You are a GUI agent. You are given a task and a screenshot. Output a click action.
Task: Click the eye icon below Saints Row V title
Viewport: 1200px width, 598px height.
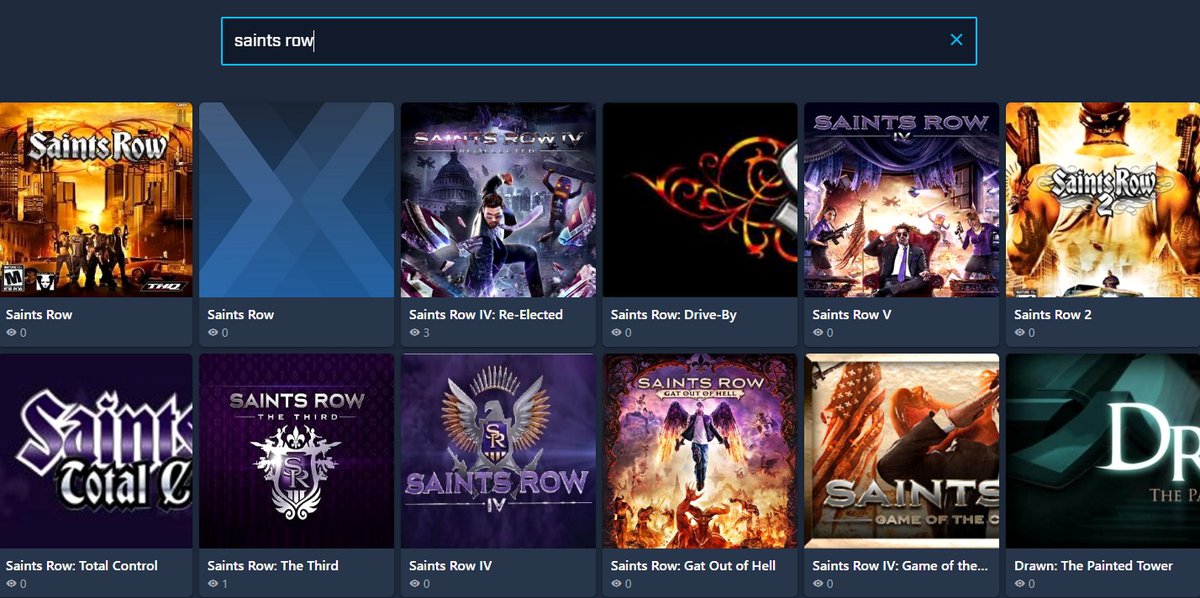(x=818, y=333)
